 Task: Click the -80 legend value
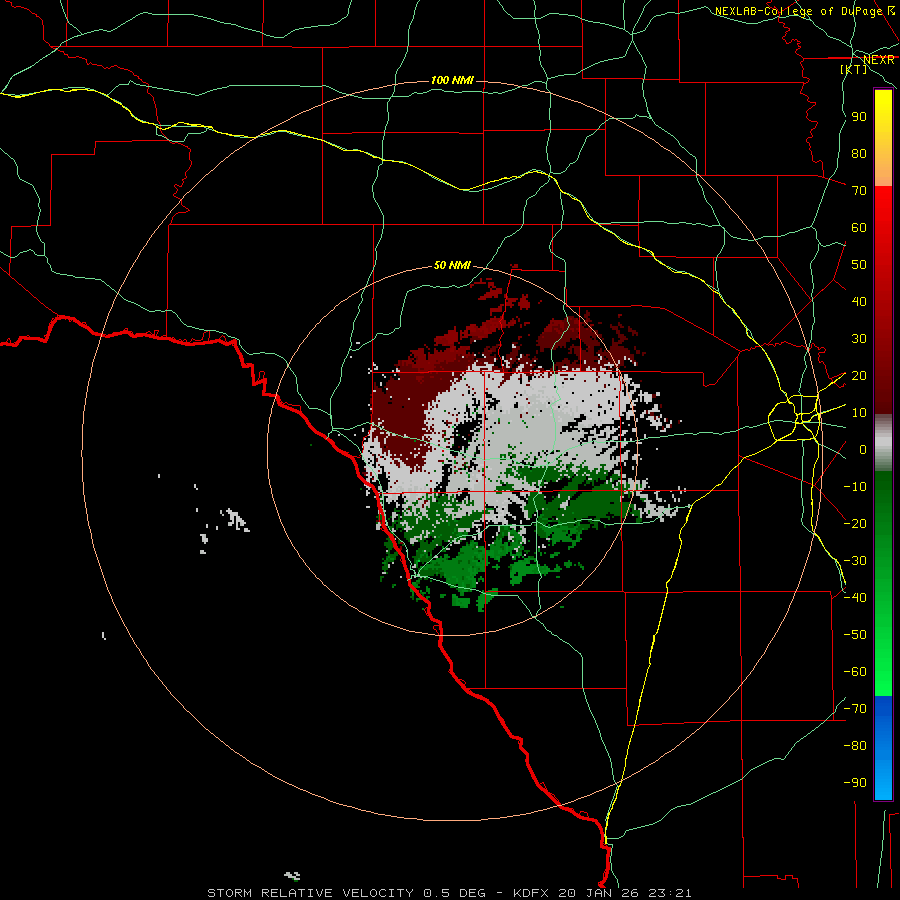(x=855, y=746)
